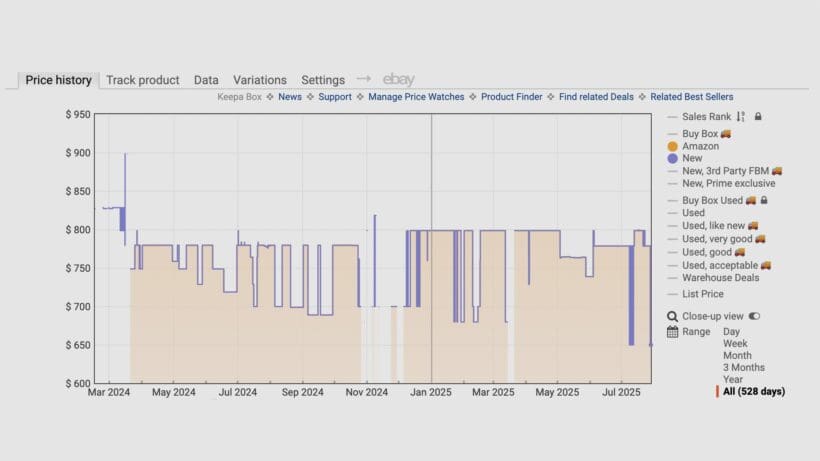Click the orange Amazon color dot

(672, 146)
